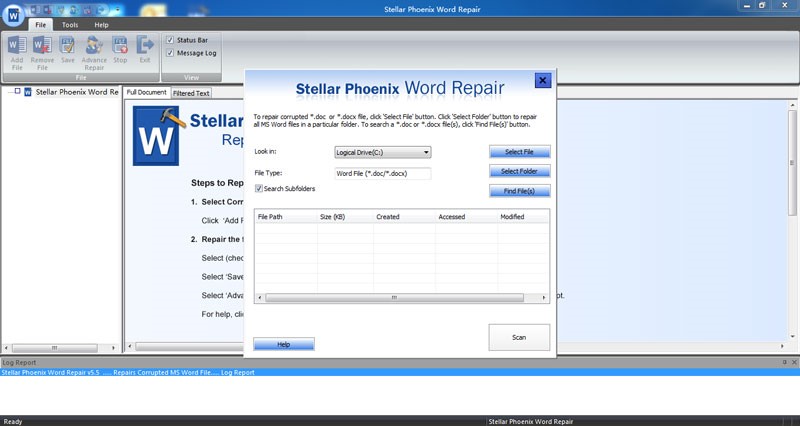Click the Select Folder button
This screenshot has width=800, height=426.
click(519, 171)
